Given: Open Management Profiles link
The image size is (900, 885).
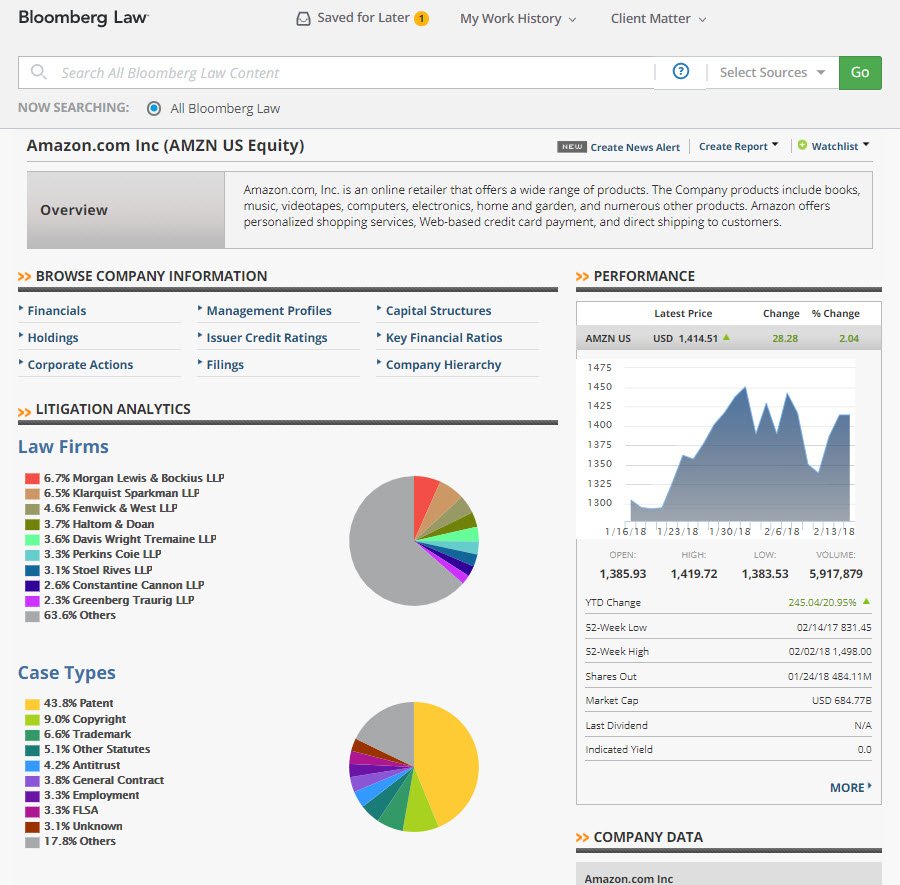Looking at the screenshot, I should click(x=269, y=310).
